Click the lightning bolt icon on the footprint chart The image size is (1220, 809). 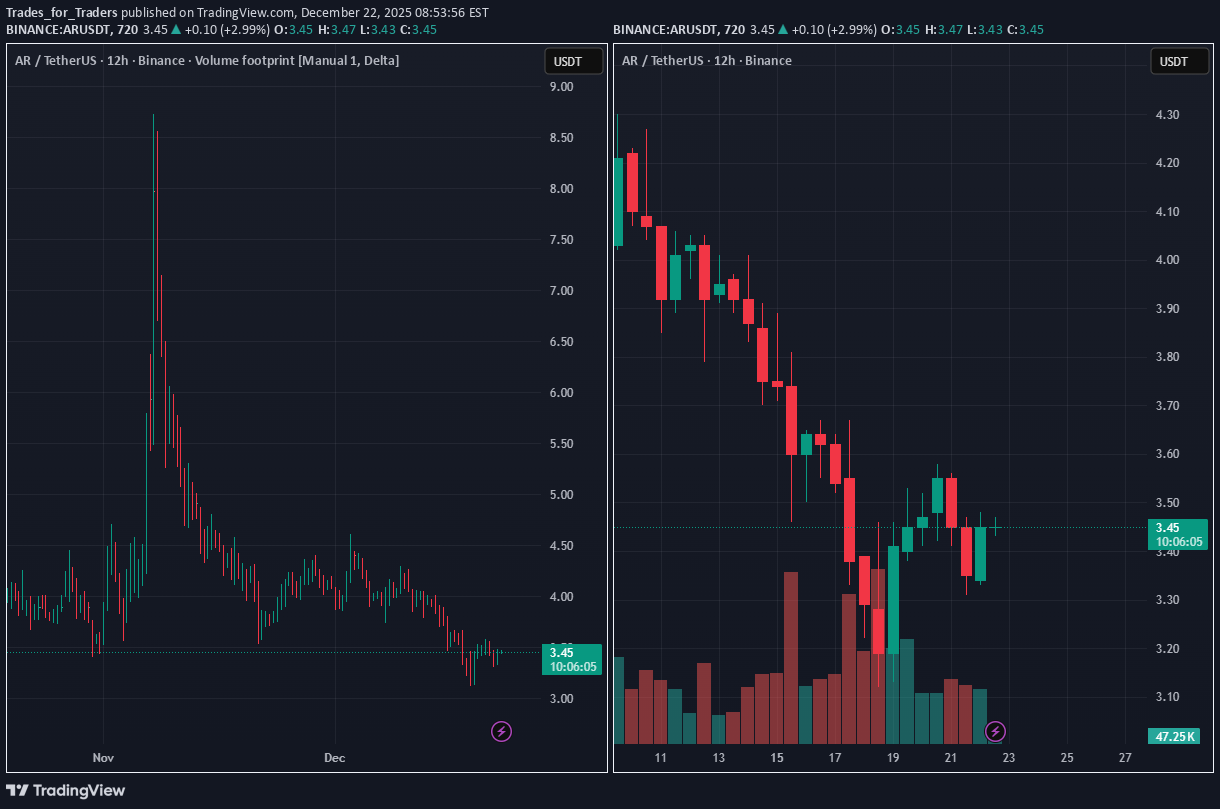pos(500,731)
